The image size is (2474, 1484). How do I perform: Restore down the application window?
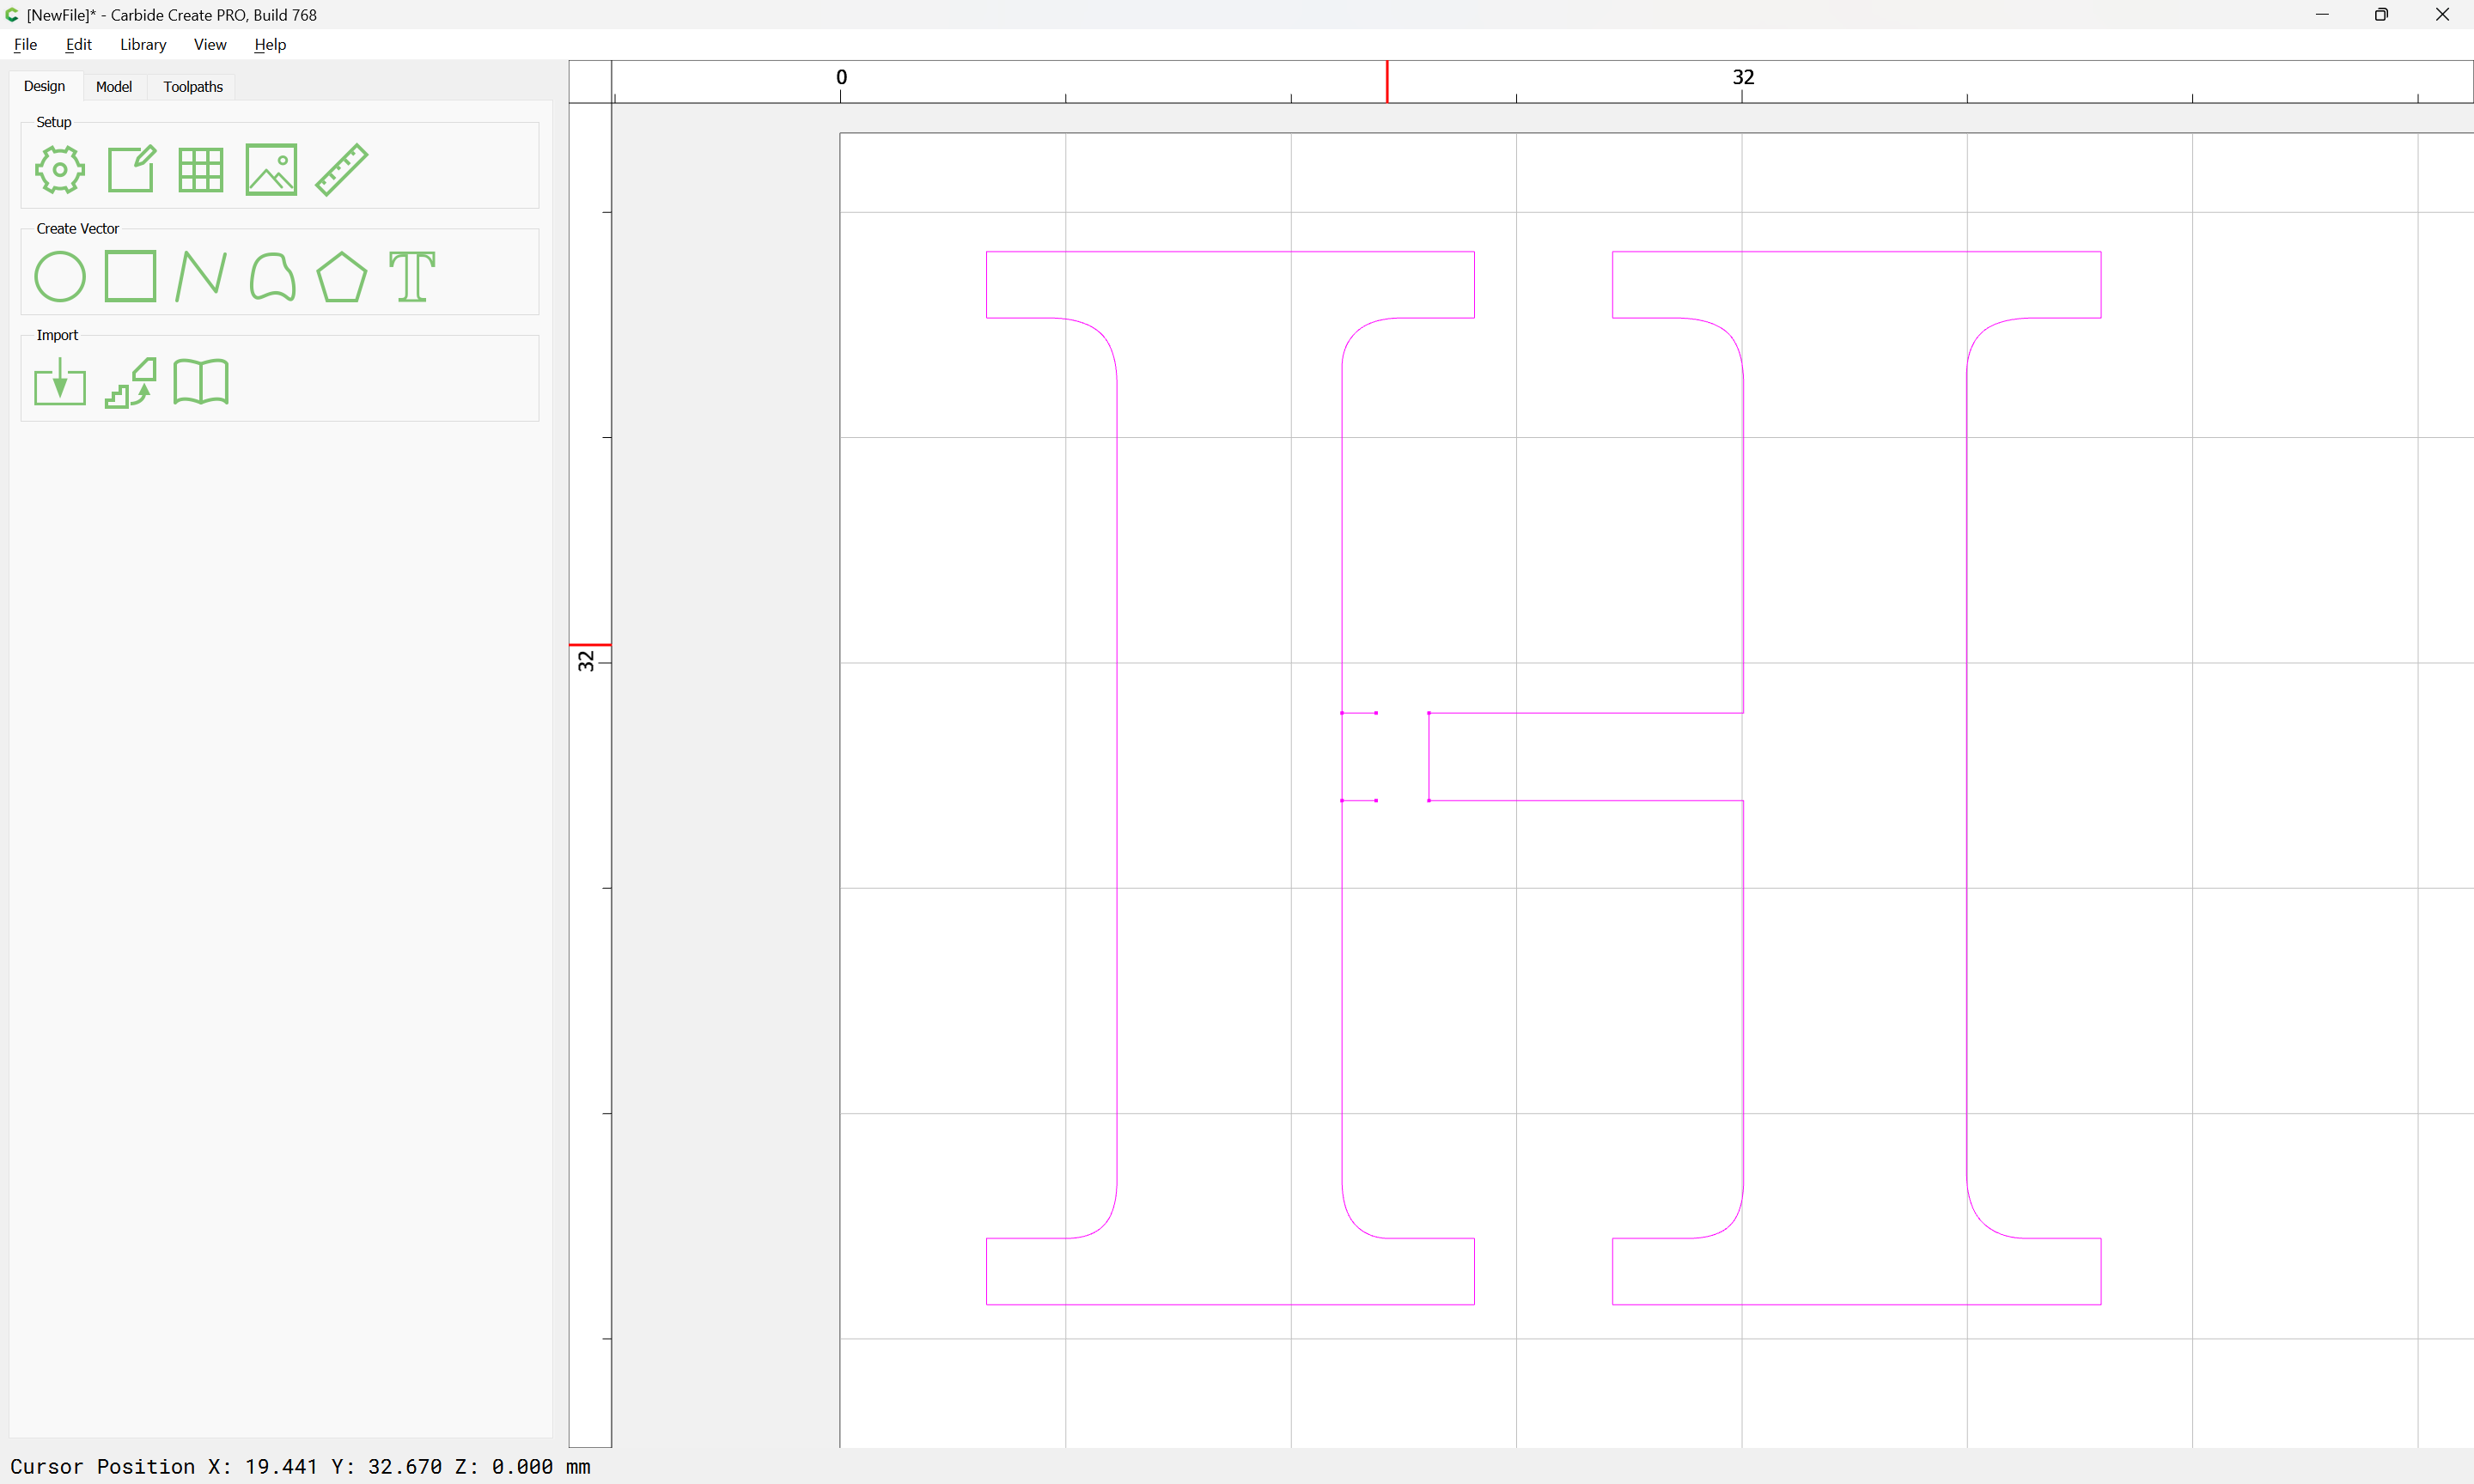(2381, 15)
